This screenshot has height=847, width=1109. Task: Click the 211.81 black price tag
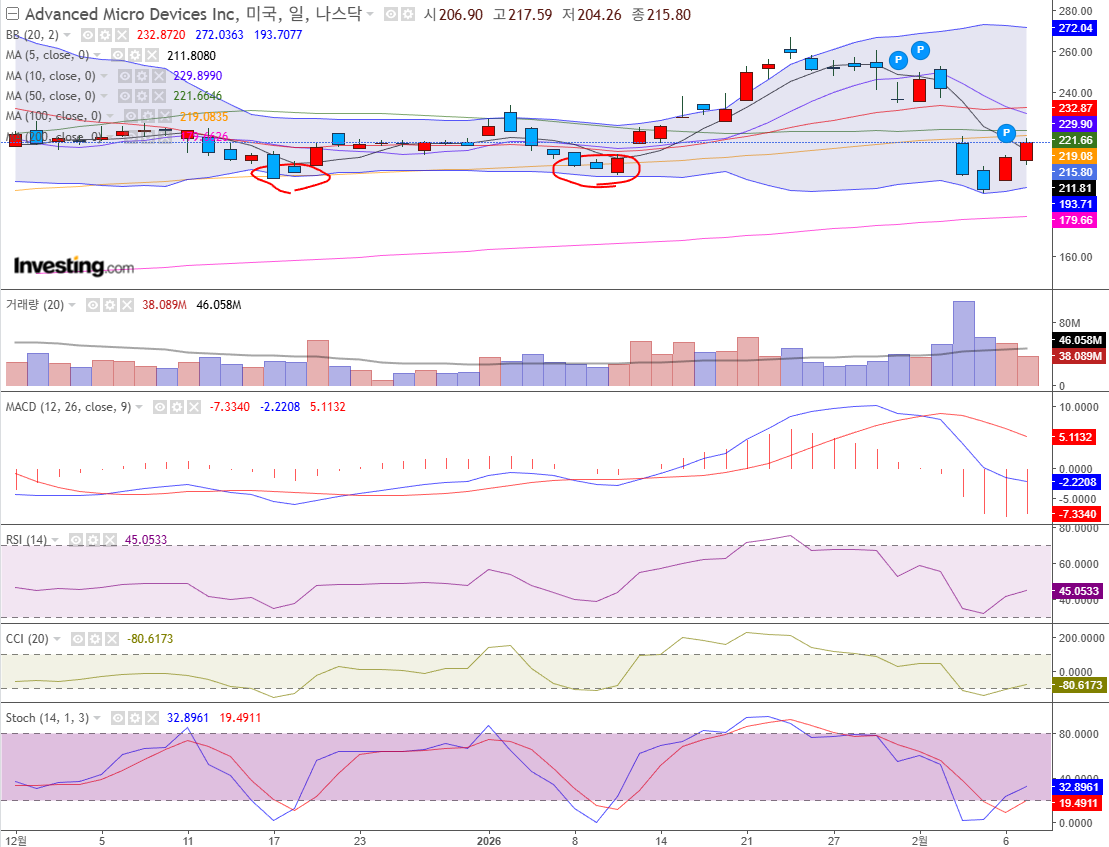coord(1076,188)
